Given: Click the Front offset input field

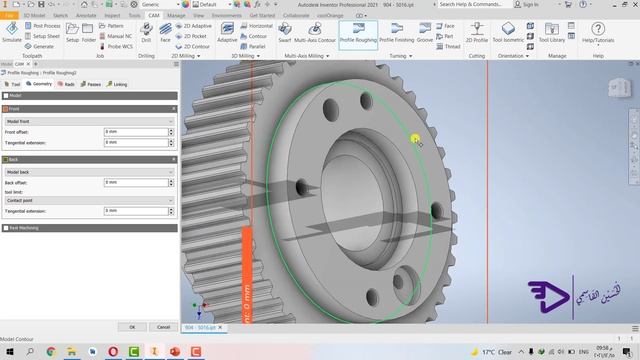Looking at the screenshot, I should tap(136, 132).
